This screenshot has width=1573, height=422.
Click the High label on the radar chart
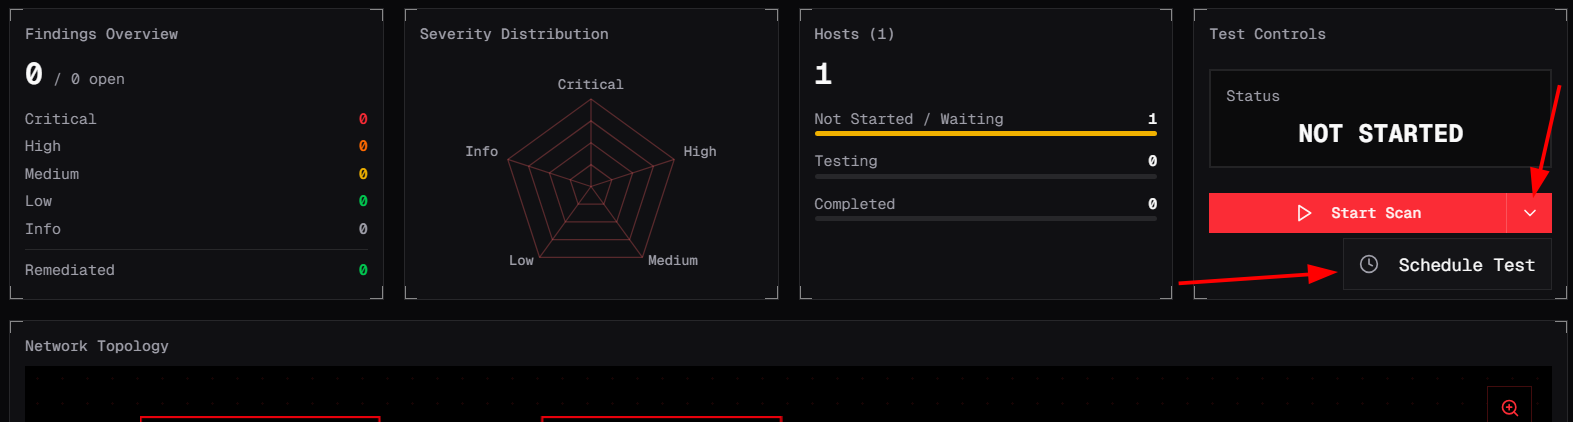700,151
